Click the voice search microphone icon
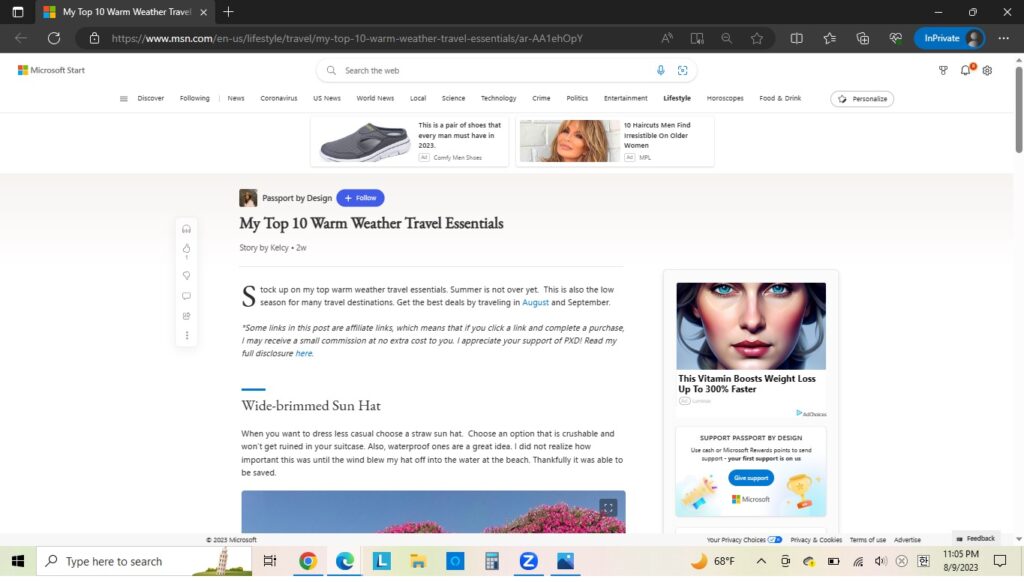The image size is (1024, 582). click(x=660, y=71)
